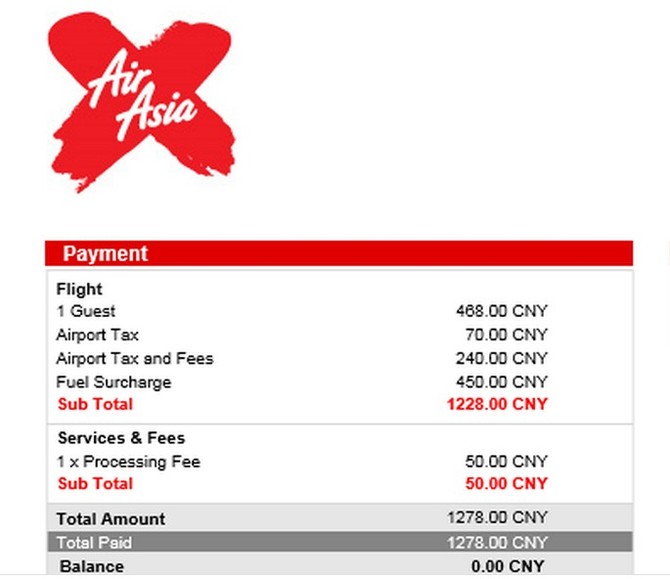This screenshot has height=579, width=670.
Task: Click the AirAsia X logo
Action: 141,102
